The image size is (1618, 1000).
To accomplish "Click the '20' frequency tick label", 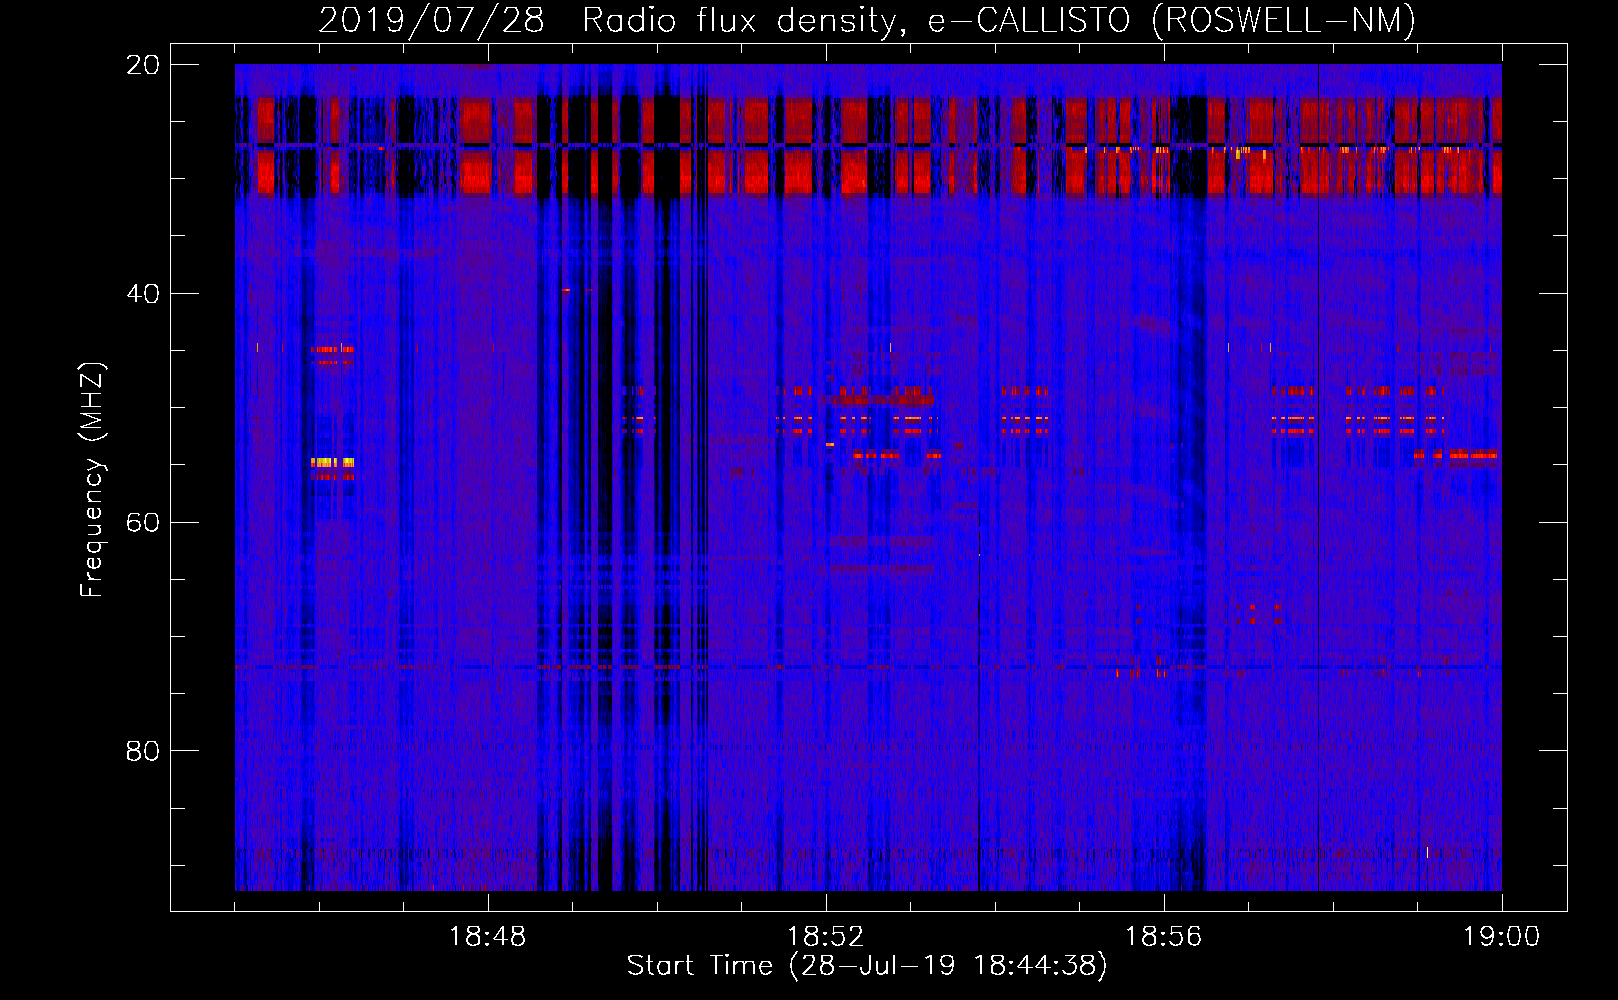I will coord(143,65).
